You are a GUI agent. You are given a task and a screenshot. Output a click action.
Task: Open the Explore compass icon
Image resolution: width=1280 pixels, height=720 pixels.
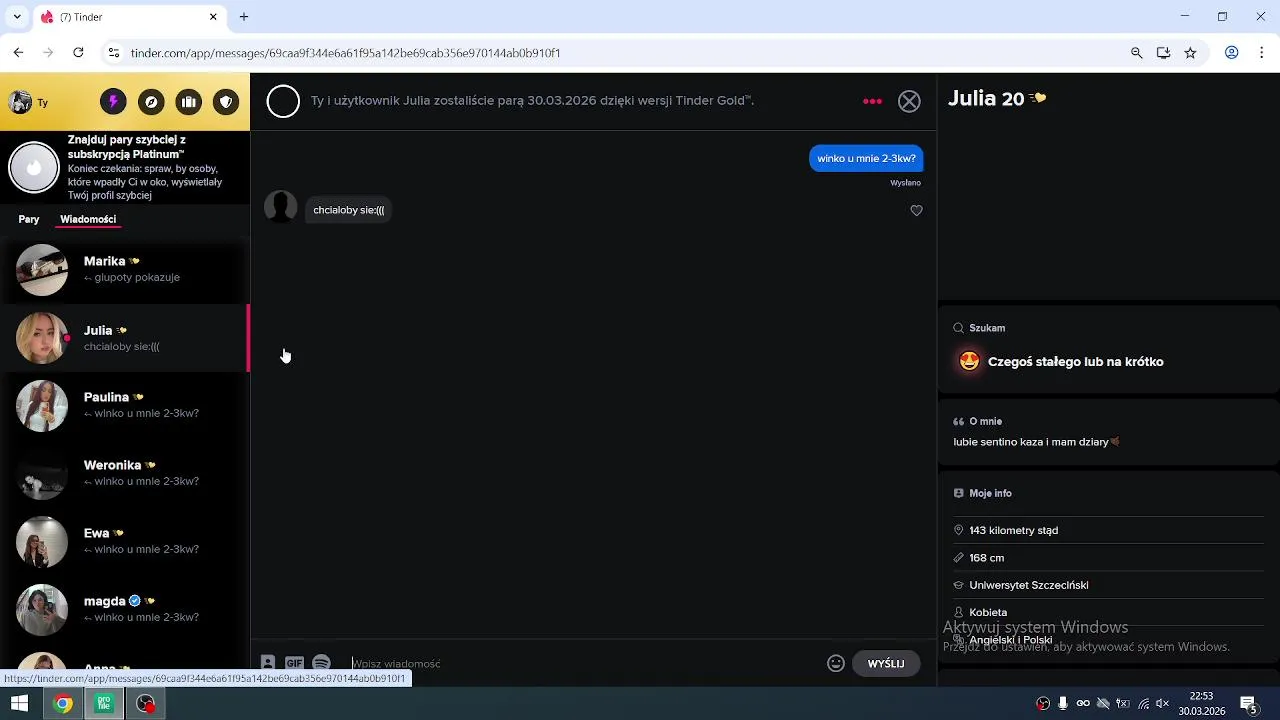click(x=151, y=102)
